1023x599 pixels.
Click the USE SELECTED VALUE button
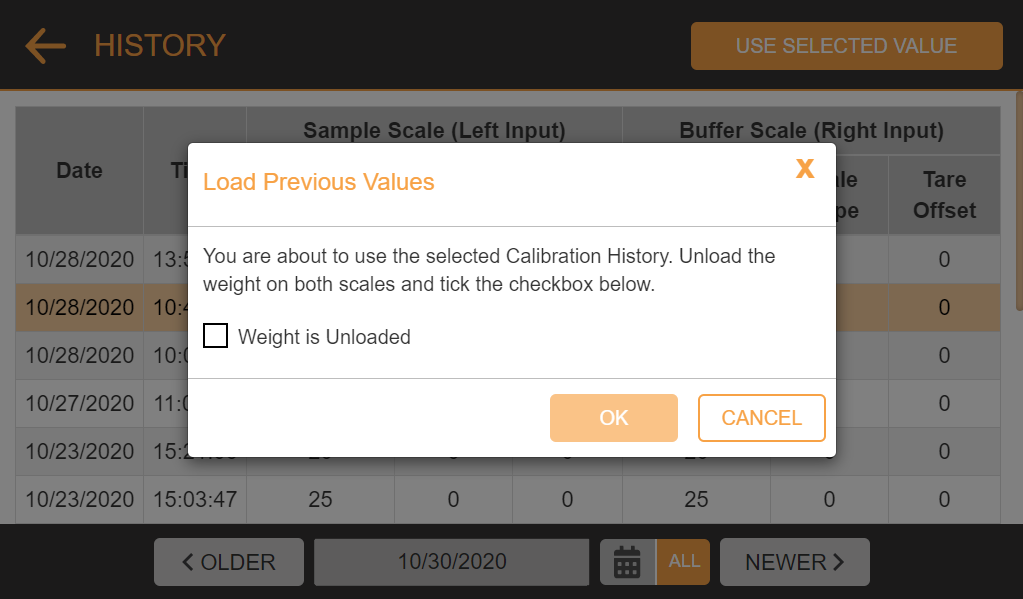pyautogui.click(x=846, y=46)
